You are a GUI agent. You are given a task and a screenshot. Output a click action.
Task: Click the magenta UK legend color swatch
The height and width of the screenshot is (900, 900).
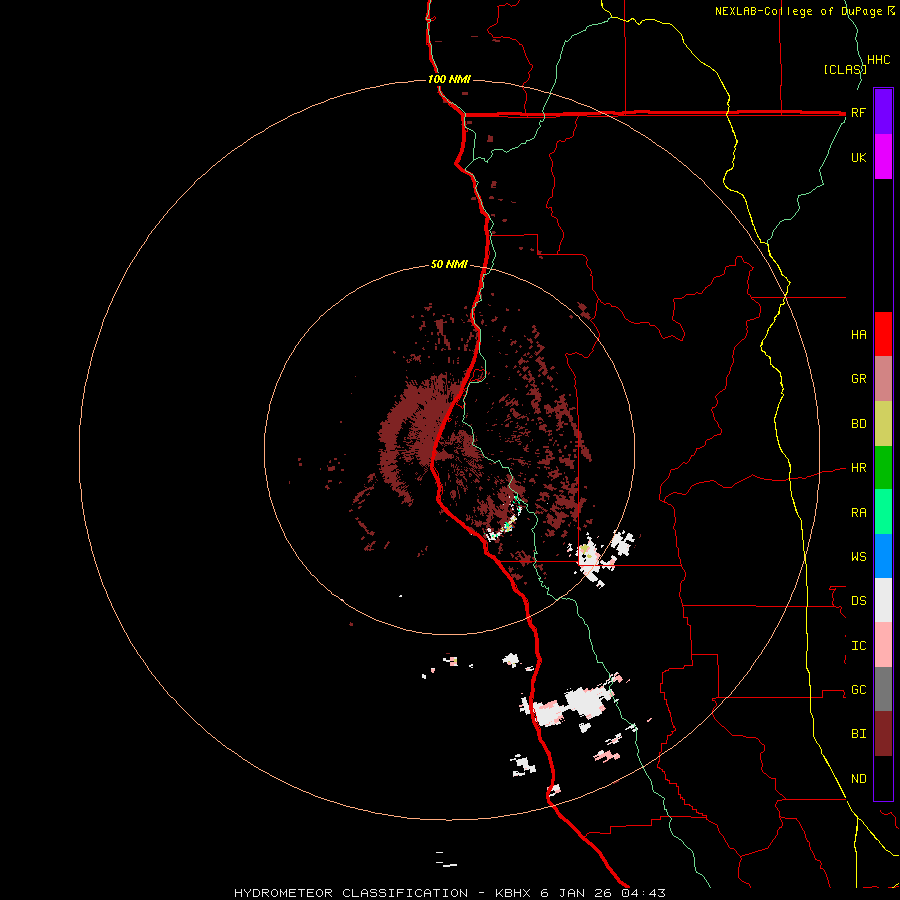[883, 157]
